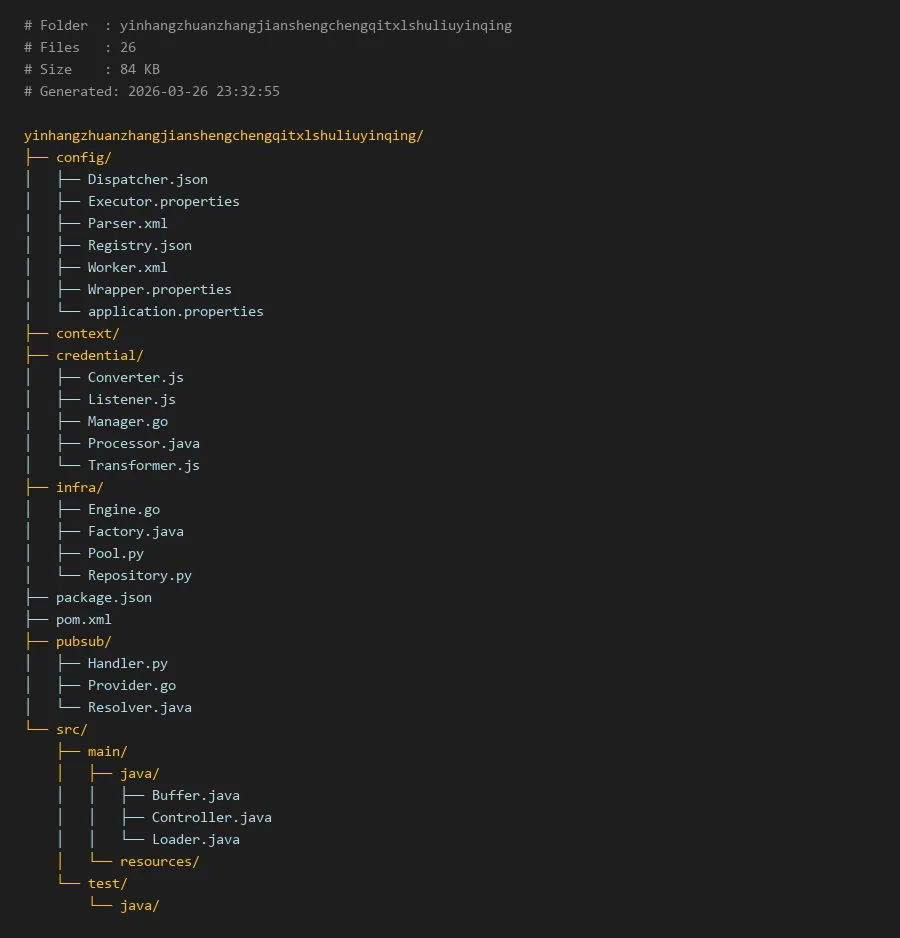
Task: Open Engine.go in infra
Action: coord(123,509)
